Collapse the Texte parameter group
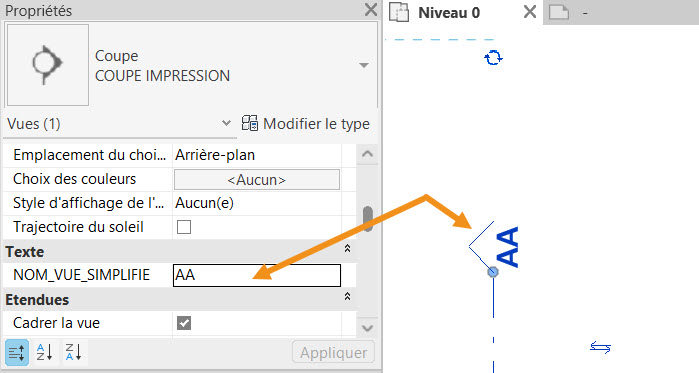This screenshot has height=373, width=699. [x=347, y=249]
